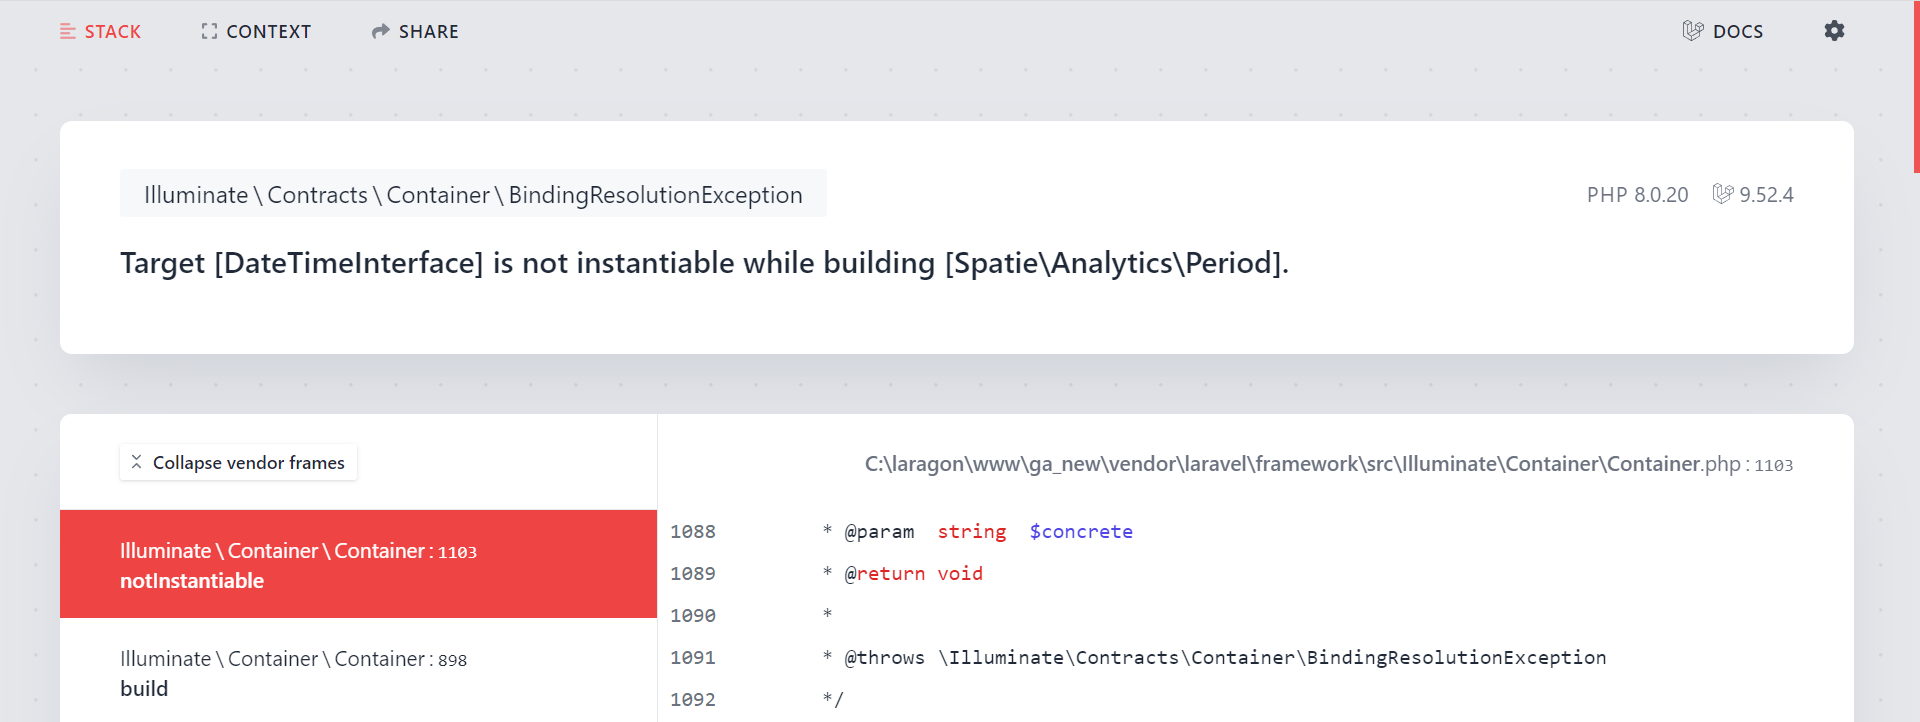The height and width of the screenshot is (722, 1920).
Task: Switch to the CONTEXT tab
Action: 256,32
